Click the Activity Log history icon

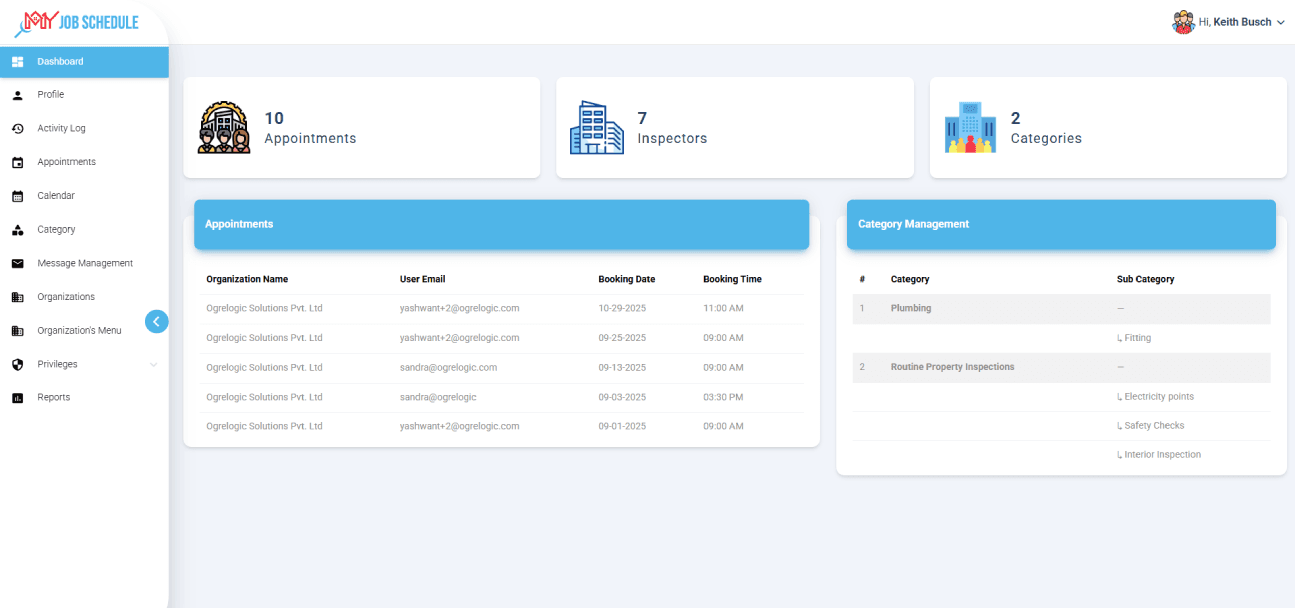[x=17, y=129]
